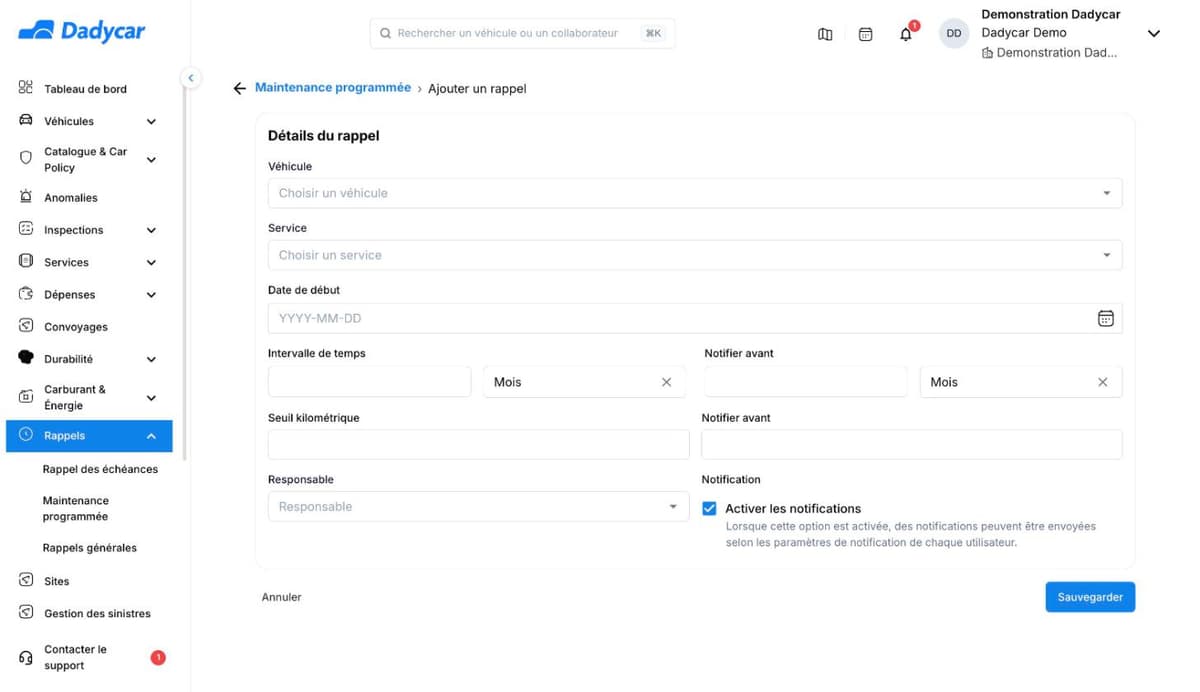The height and width of the screenshot is (692, 1200).
Task: Focus the vehicle or collaborator search box
Action: 522,33
